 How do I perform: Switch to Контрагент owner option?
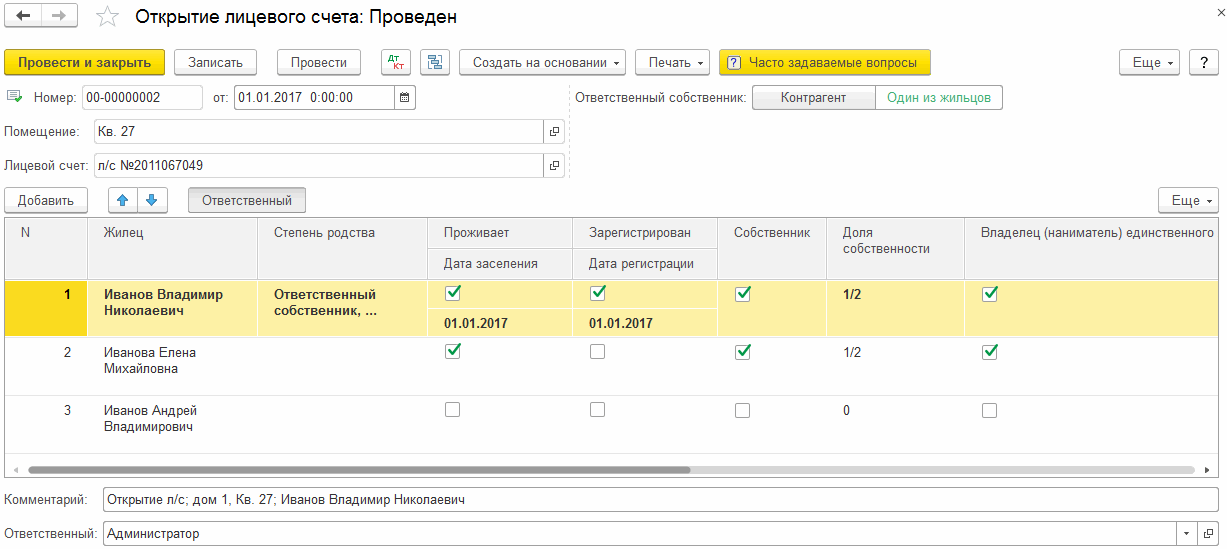point(813,98)
